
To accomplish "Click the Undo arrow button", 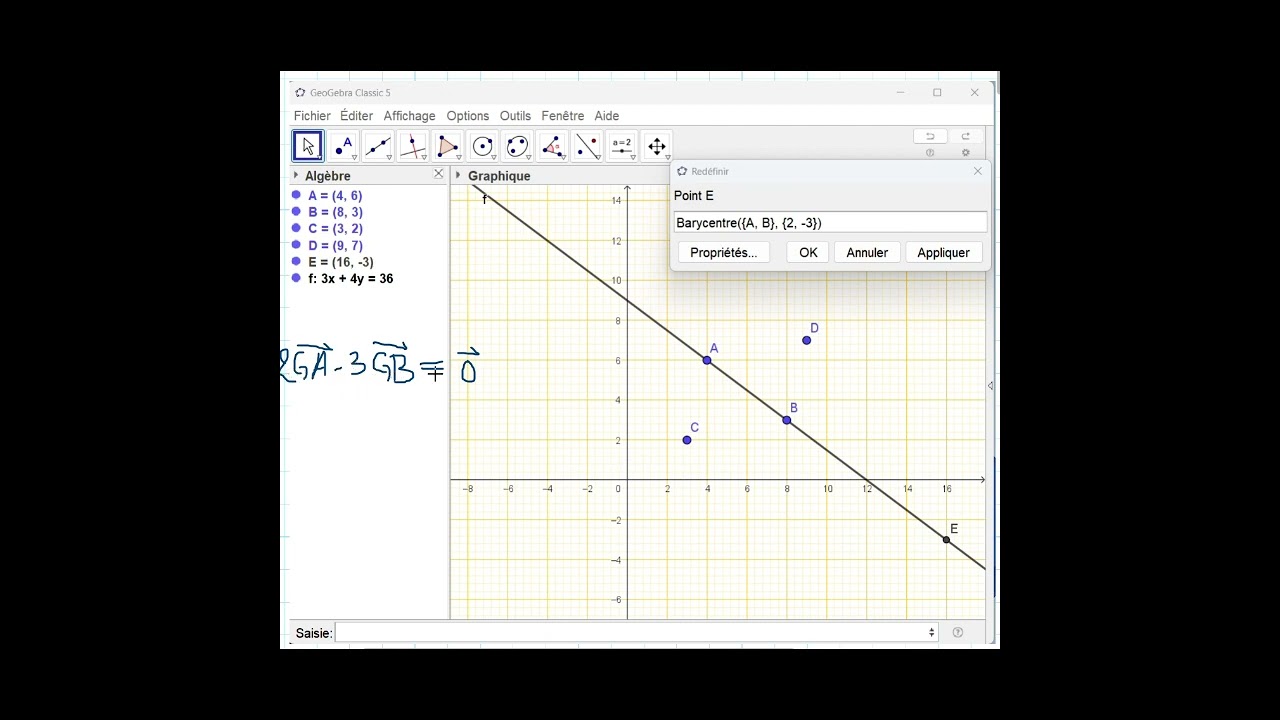I will [930, 137].
